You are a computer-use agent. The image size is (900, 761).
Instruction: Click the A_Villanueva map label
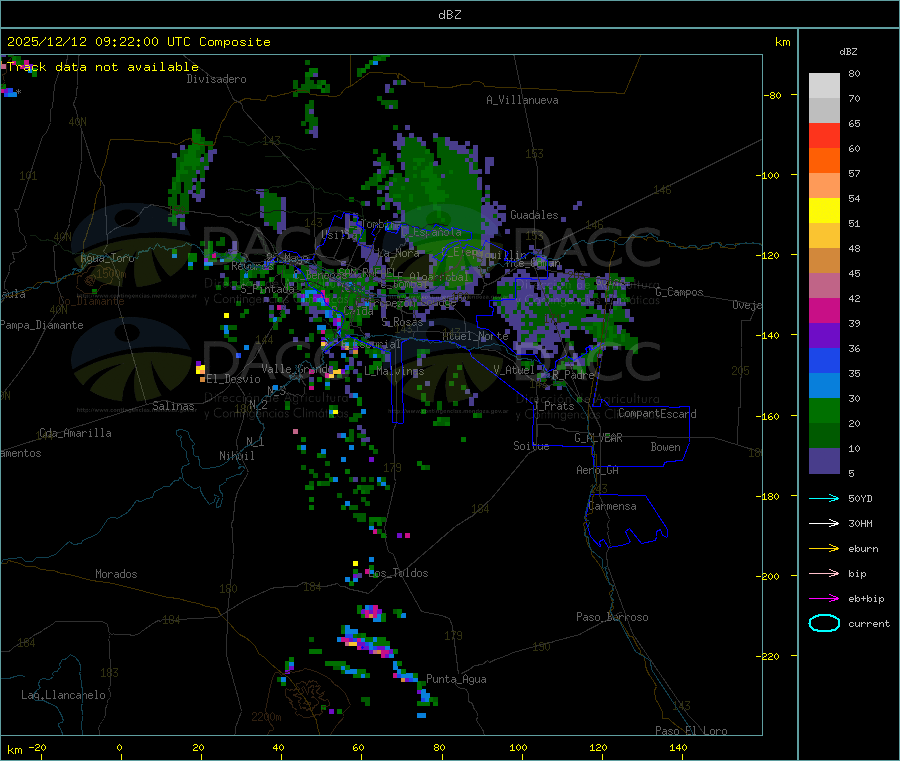[x=522, y=100]
